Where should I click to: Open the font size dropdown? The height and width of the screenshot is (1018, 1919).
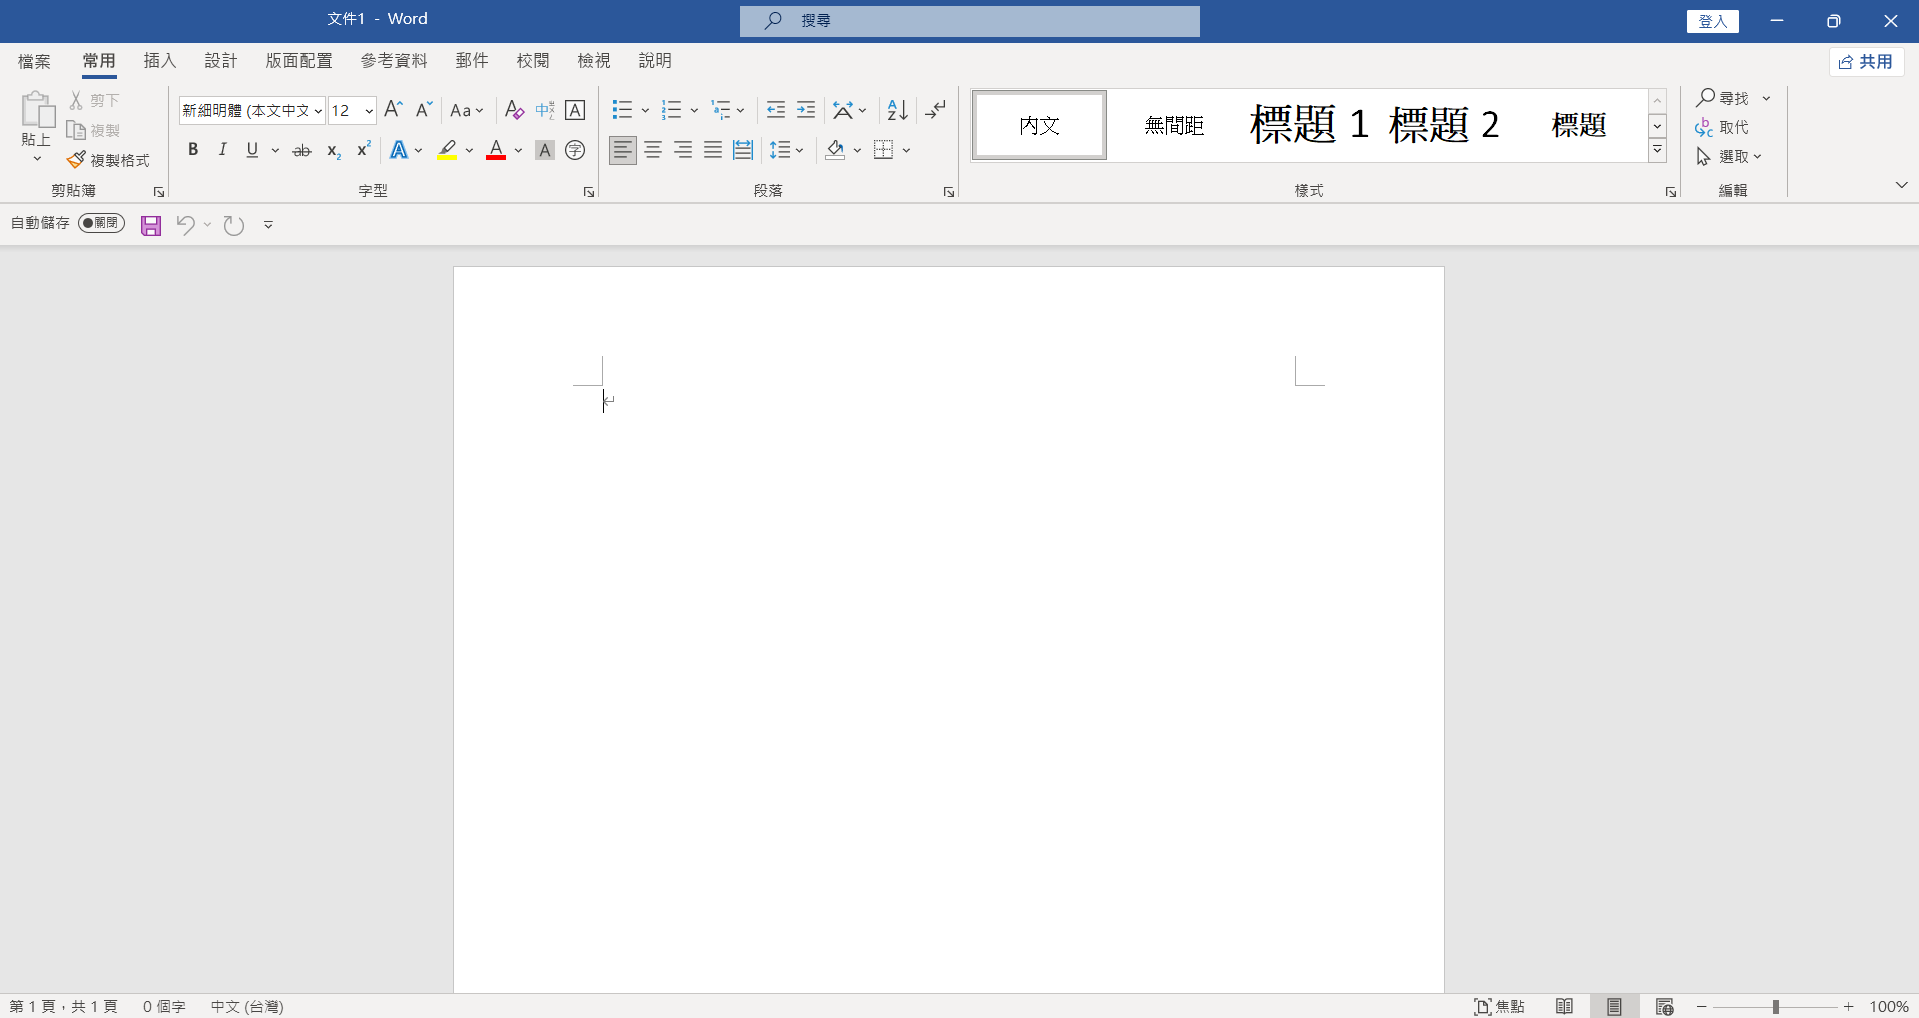(x=368, y=110)
